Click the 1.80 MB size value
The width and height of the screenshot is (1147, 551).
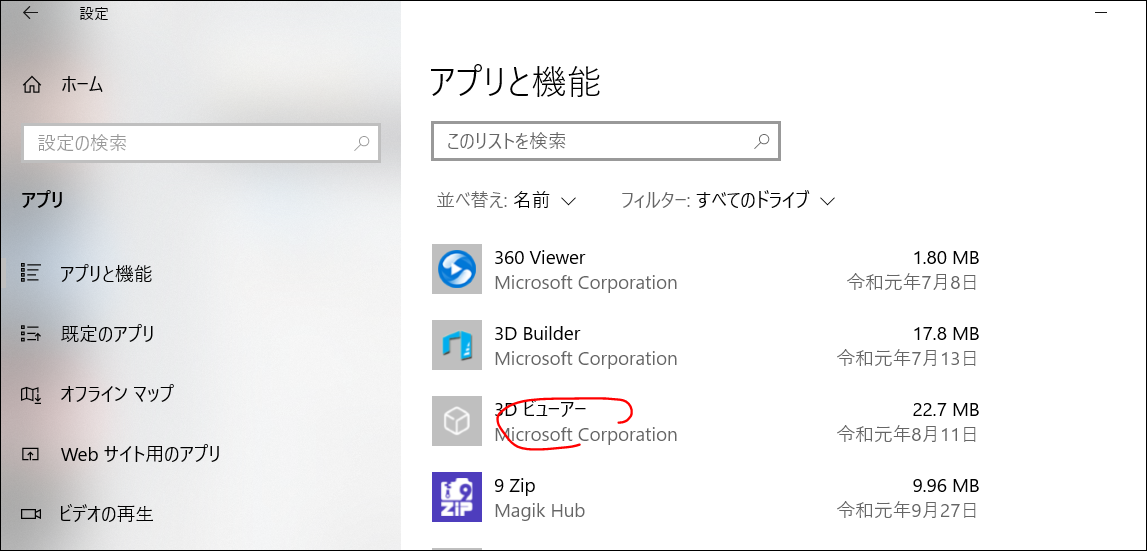coord(945,258)
